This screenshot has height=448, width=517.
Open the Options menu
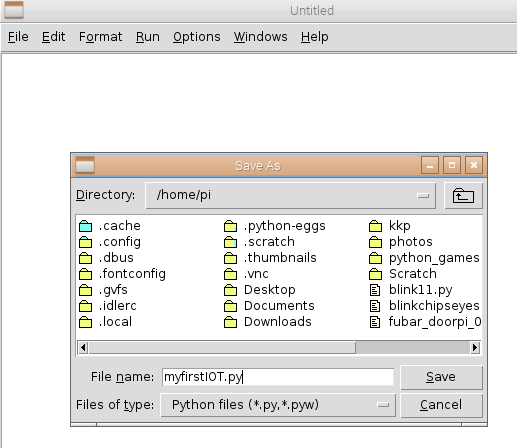coord(197,37)
